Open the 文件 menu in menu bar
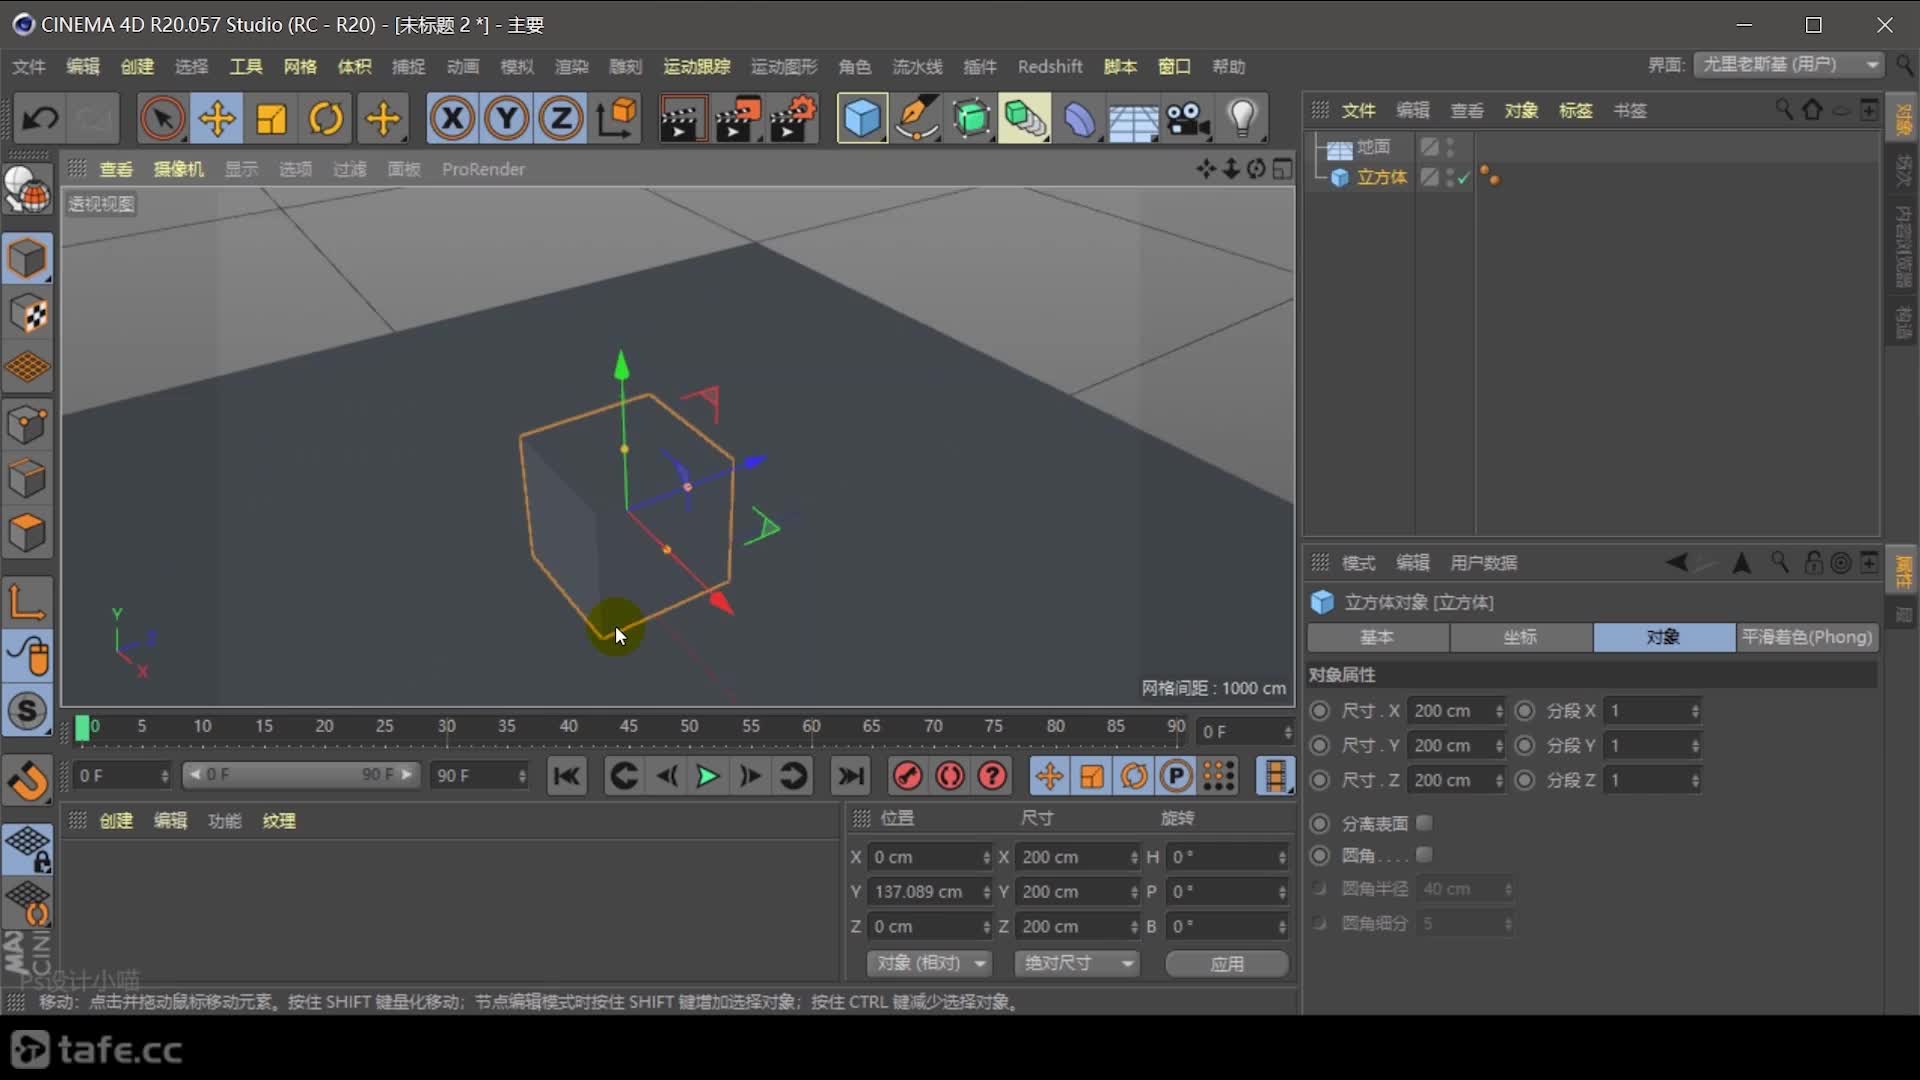The height and width of the screenshot is (1080, 1920). (x=29, y=66)
